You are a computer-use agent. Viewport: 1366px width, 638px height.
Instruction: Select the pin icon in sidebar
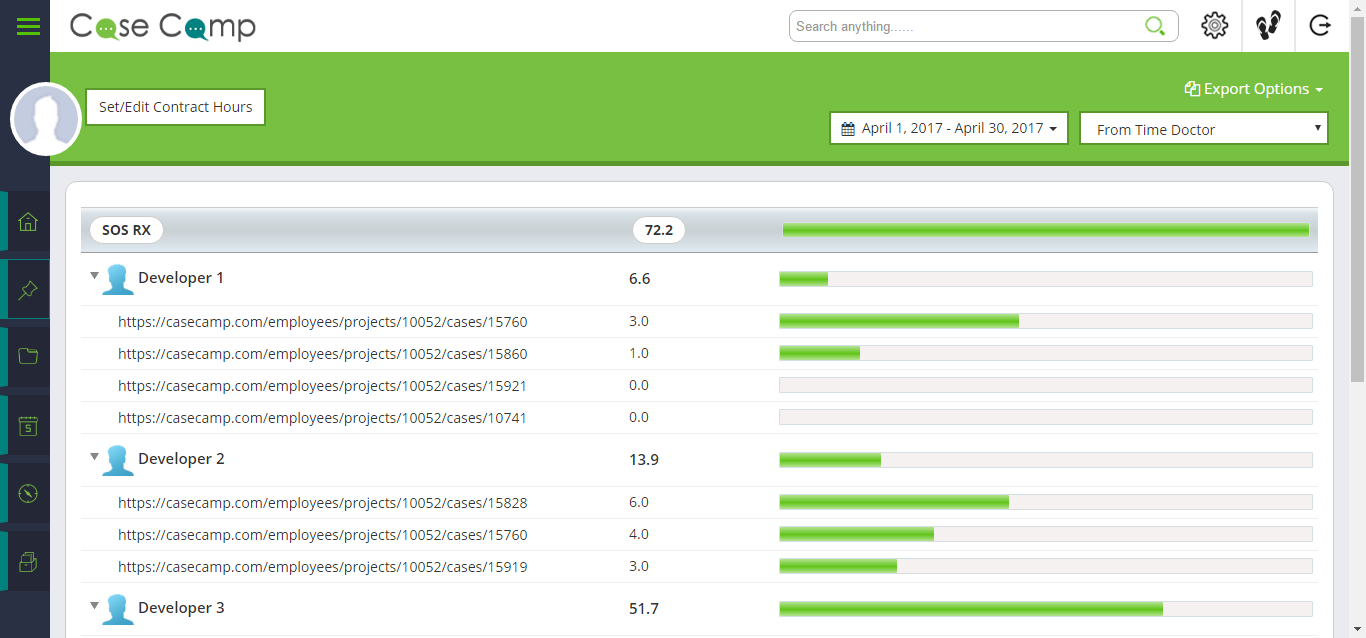(x=28, y=290)
